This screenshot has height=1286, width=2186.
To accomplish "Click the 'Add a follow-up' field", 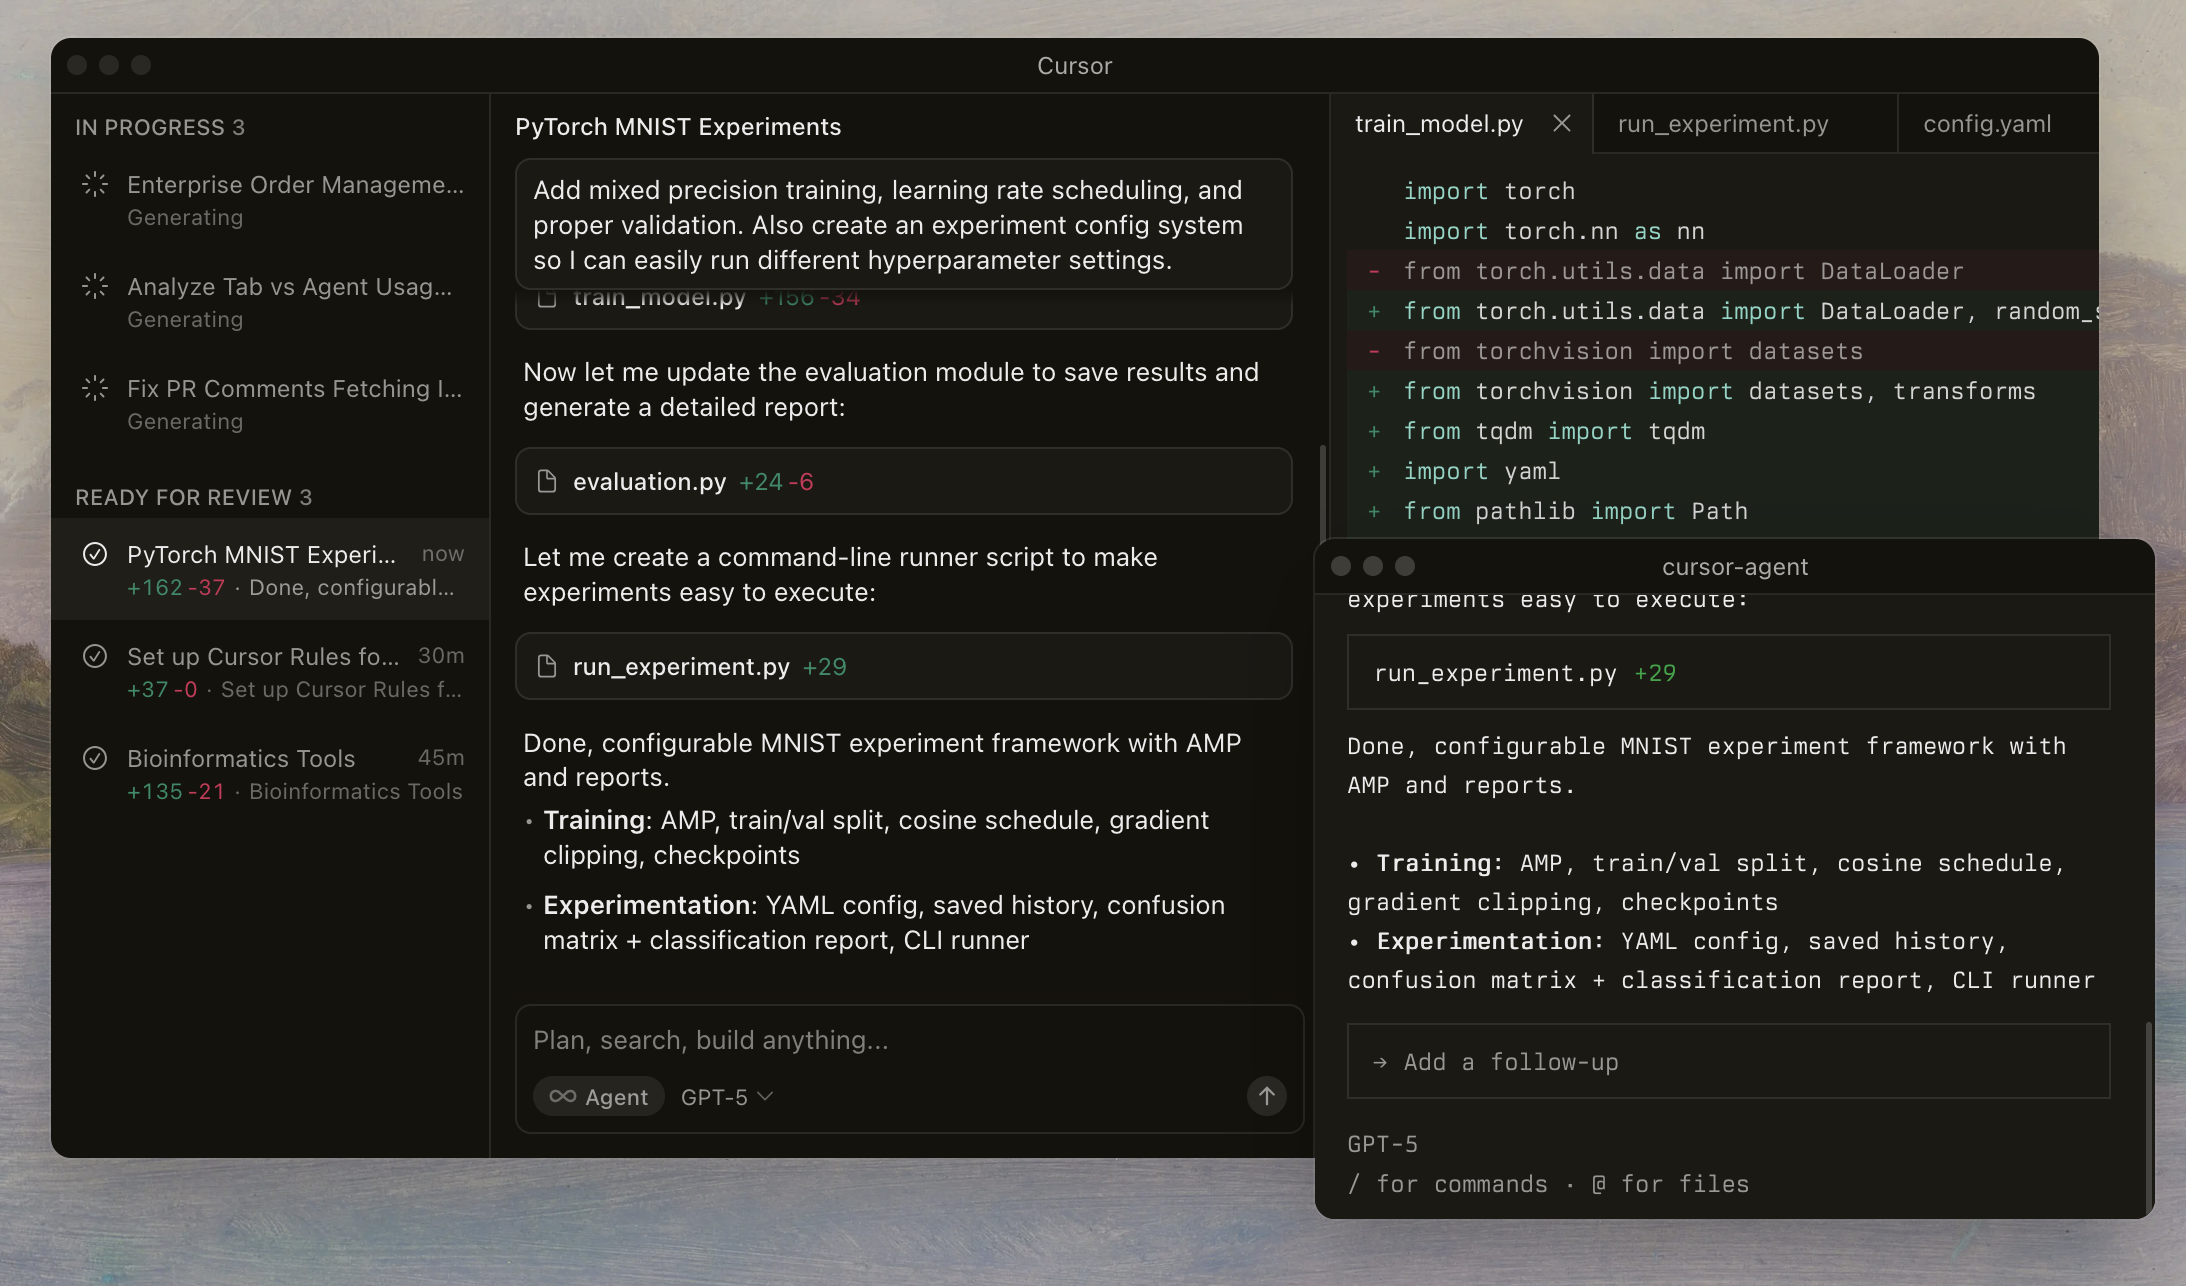I will coord(1727,1061).
